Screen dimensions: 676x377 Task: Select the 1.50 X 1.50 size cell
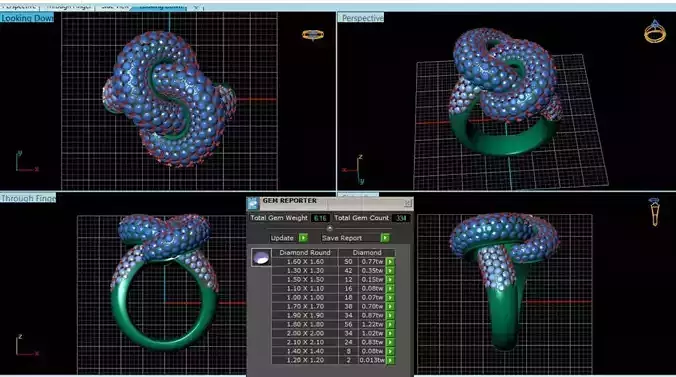(x=305, y=280)
